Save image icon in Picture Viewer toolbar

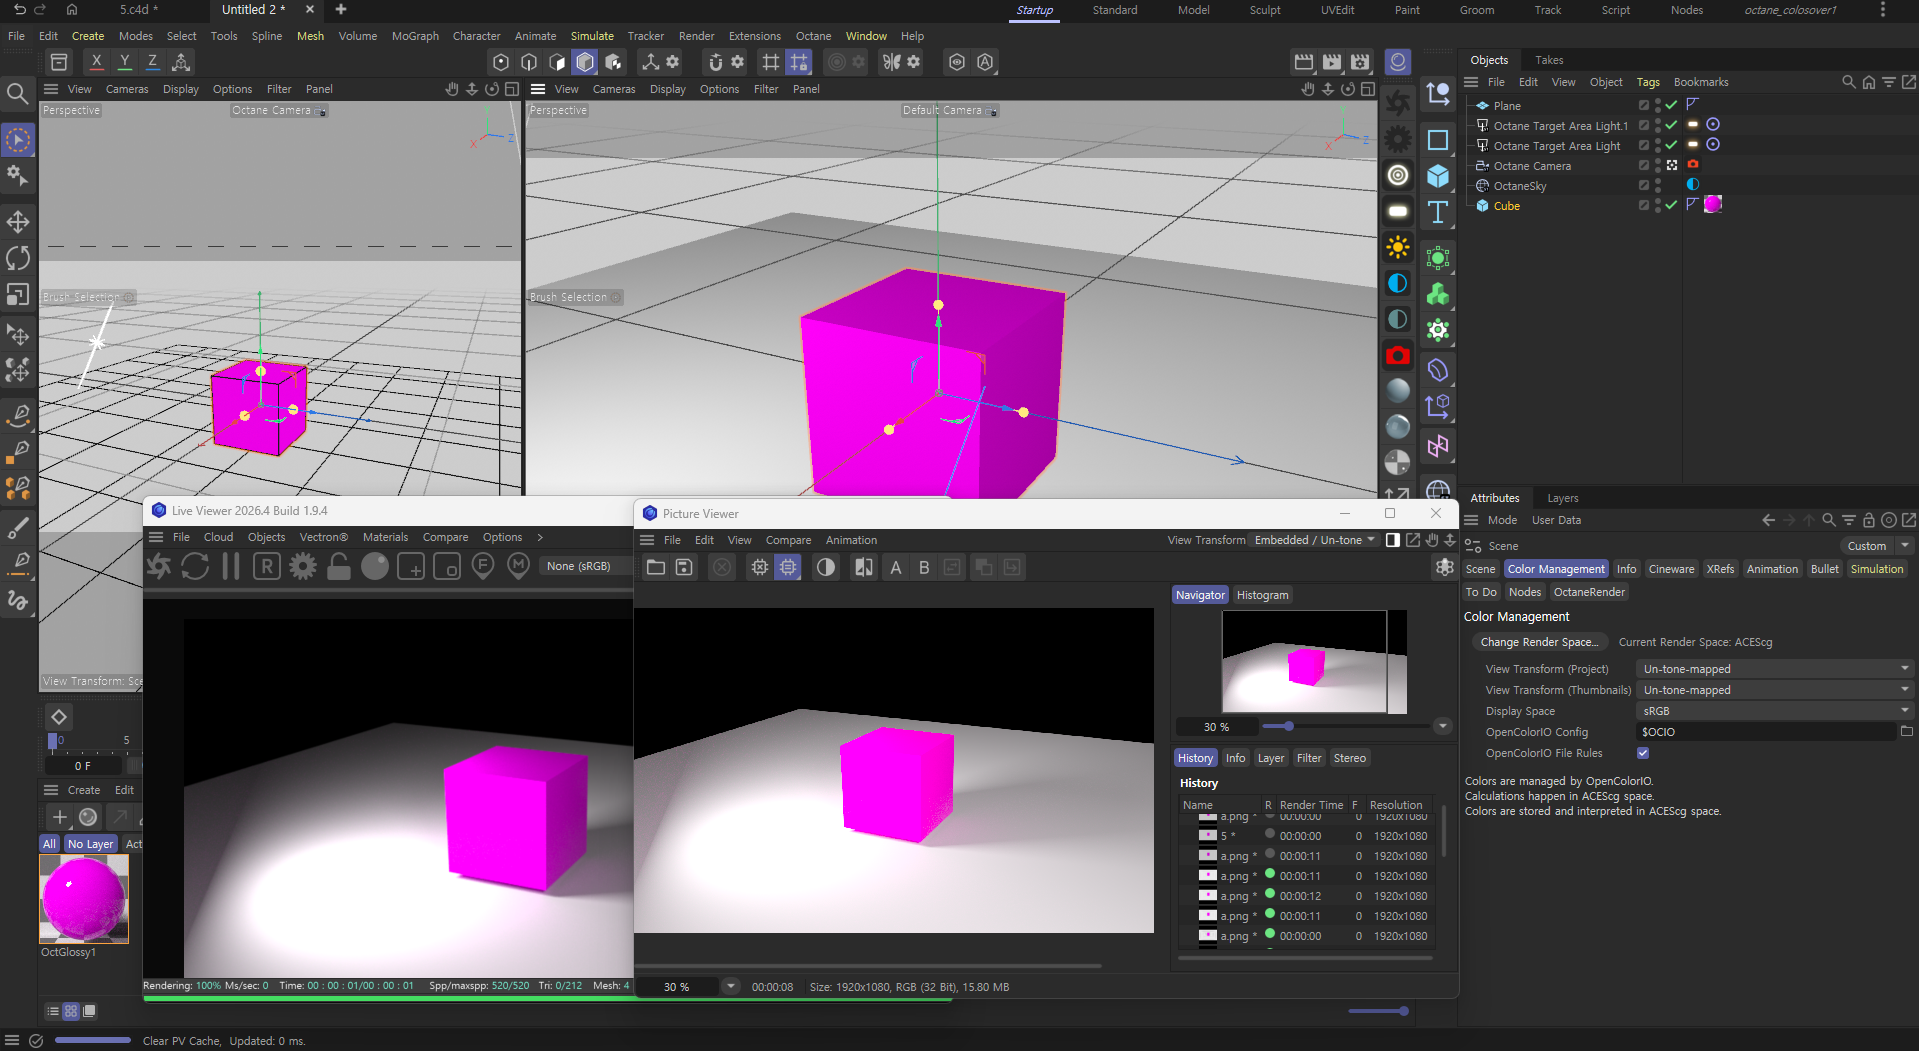[684, 568]
